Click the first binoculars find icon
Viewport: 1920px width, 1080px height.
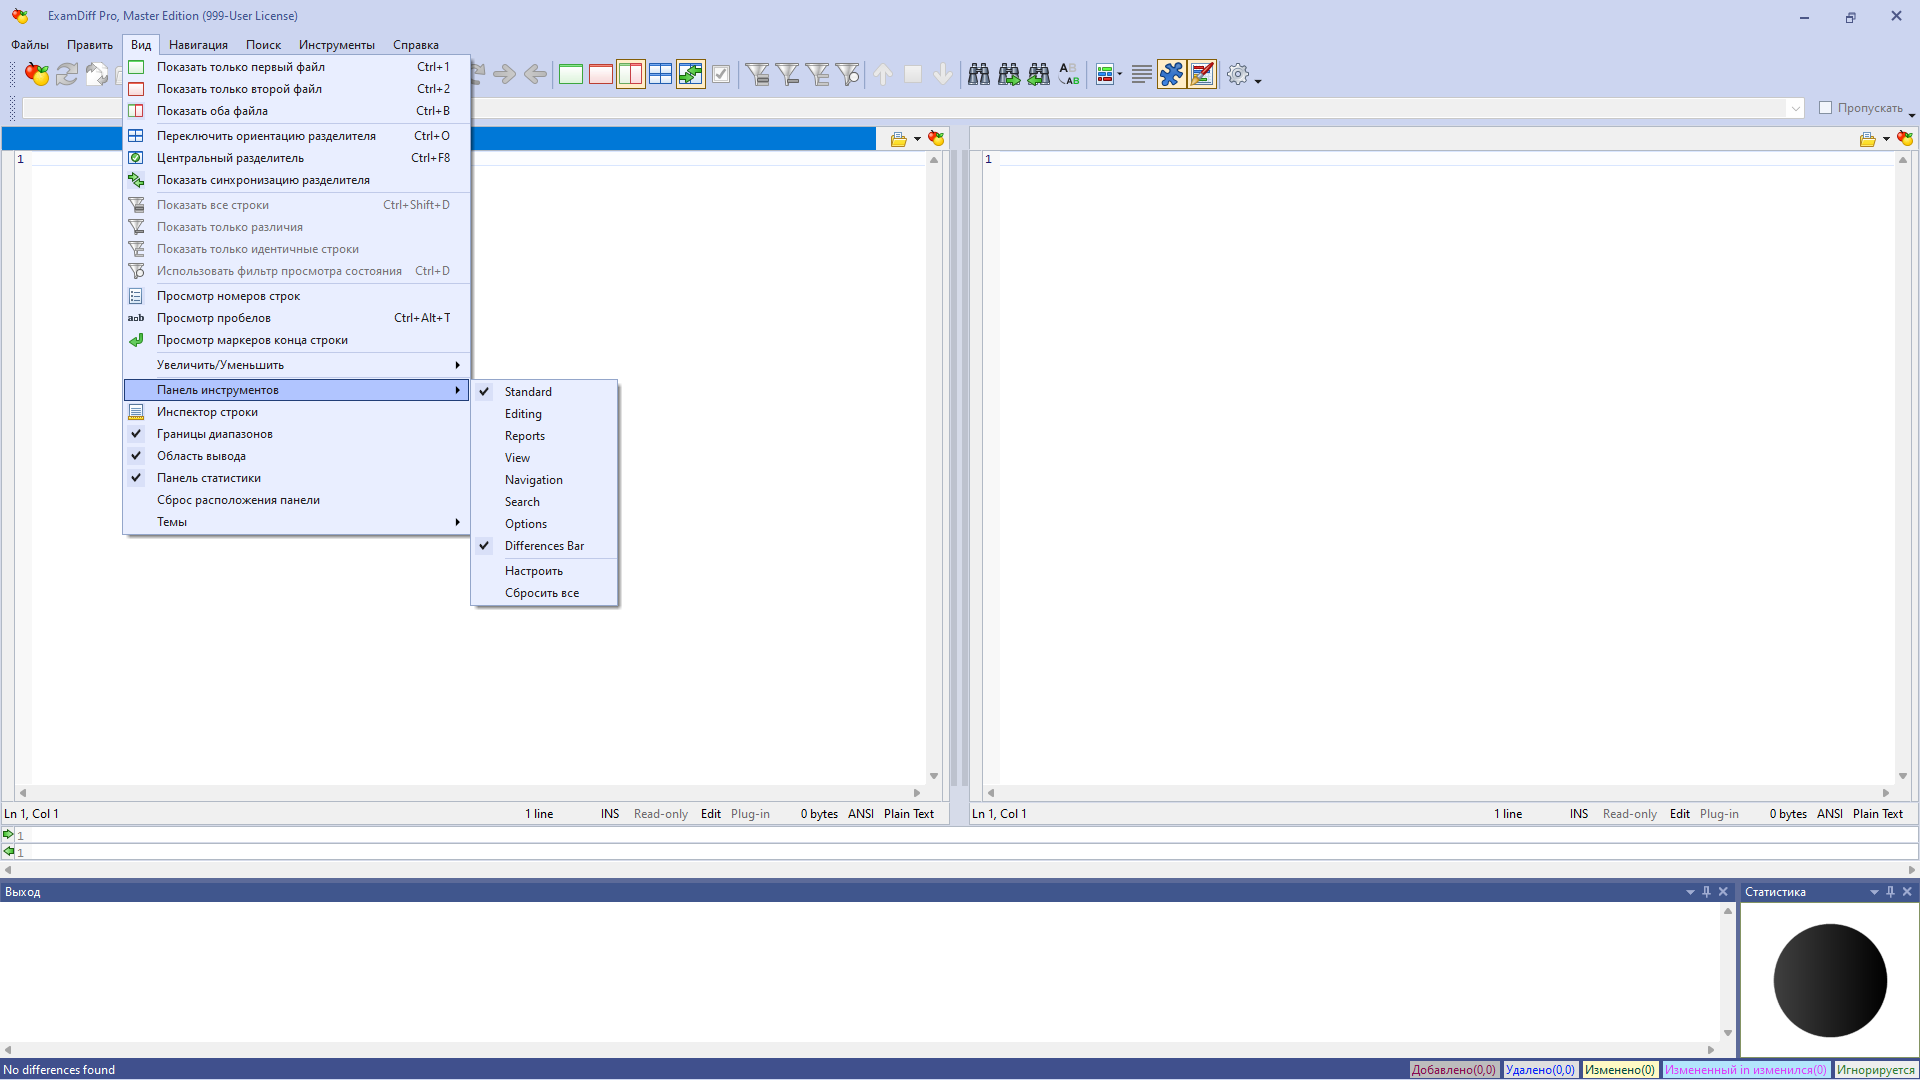click(978, 74)
